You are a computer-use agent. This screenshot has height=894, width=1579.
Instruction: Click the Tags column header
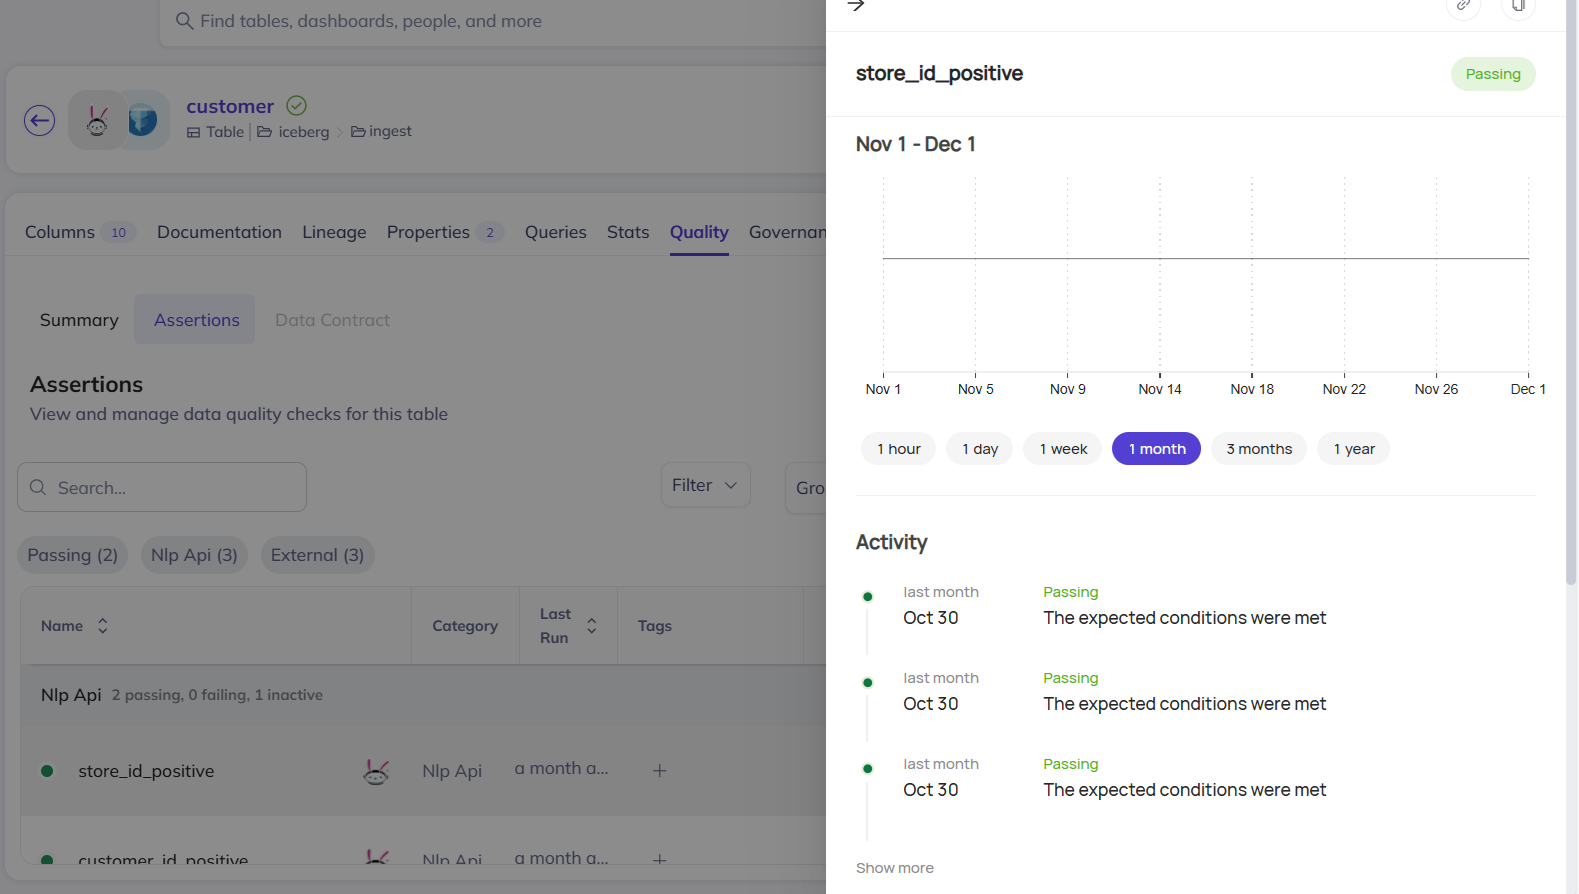click(655, 626)
